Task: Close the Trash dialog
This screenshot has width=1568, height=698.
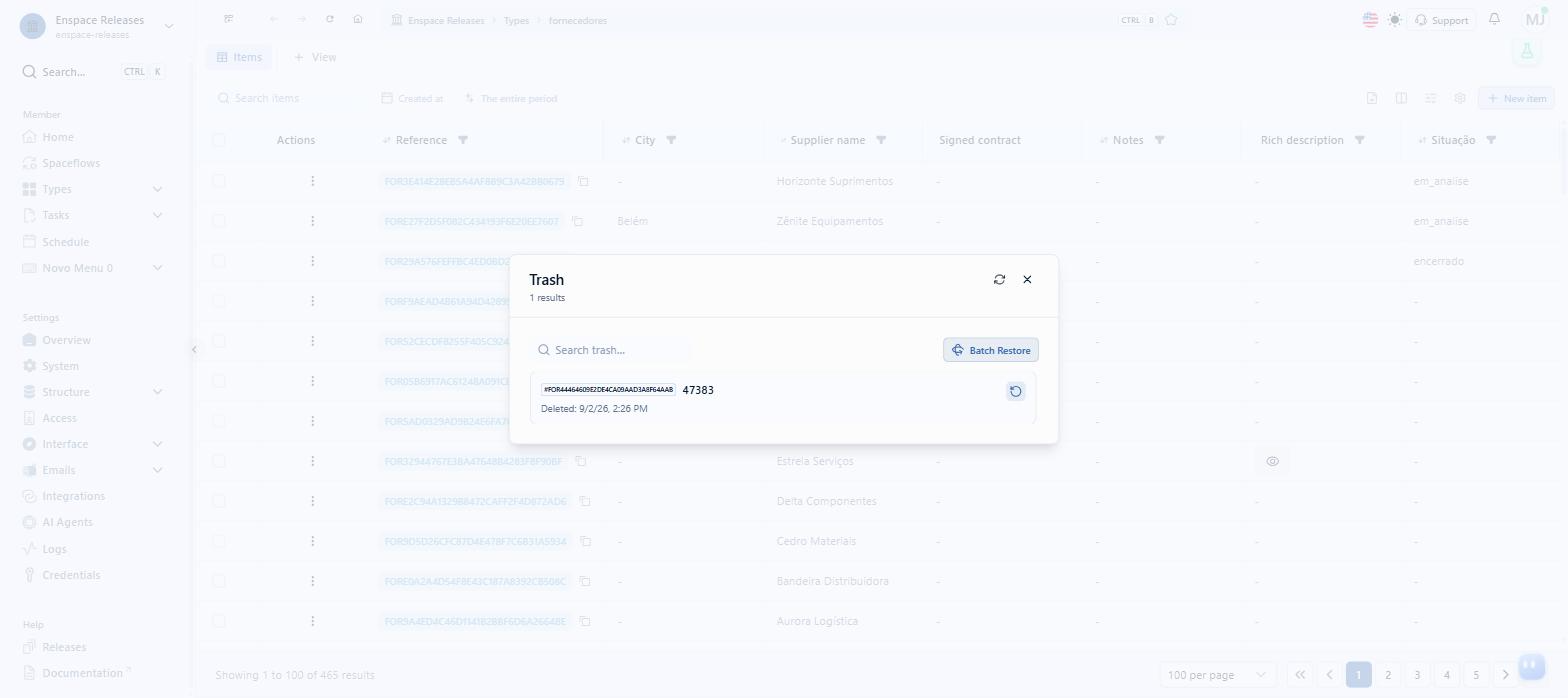Action: (1027, 280)
